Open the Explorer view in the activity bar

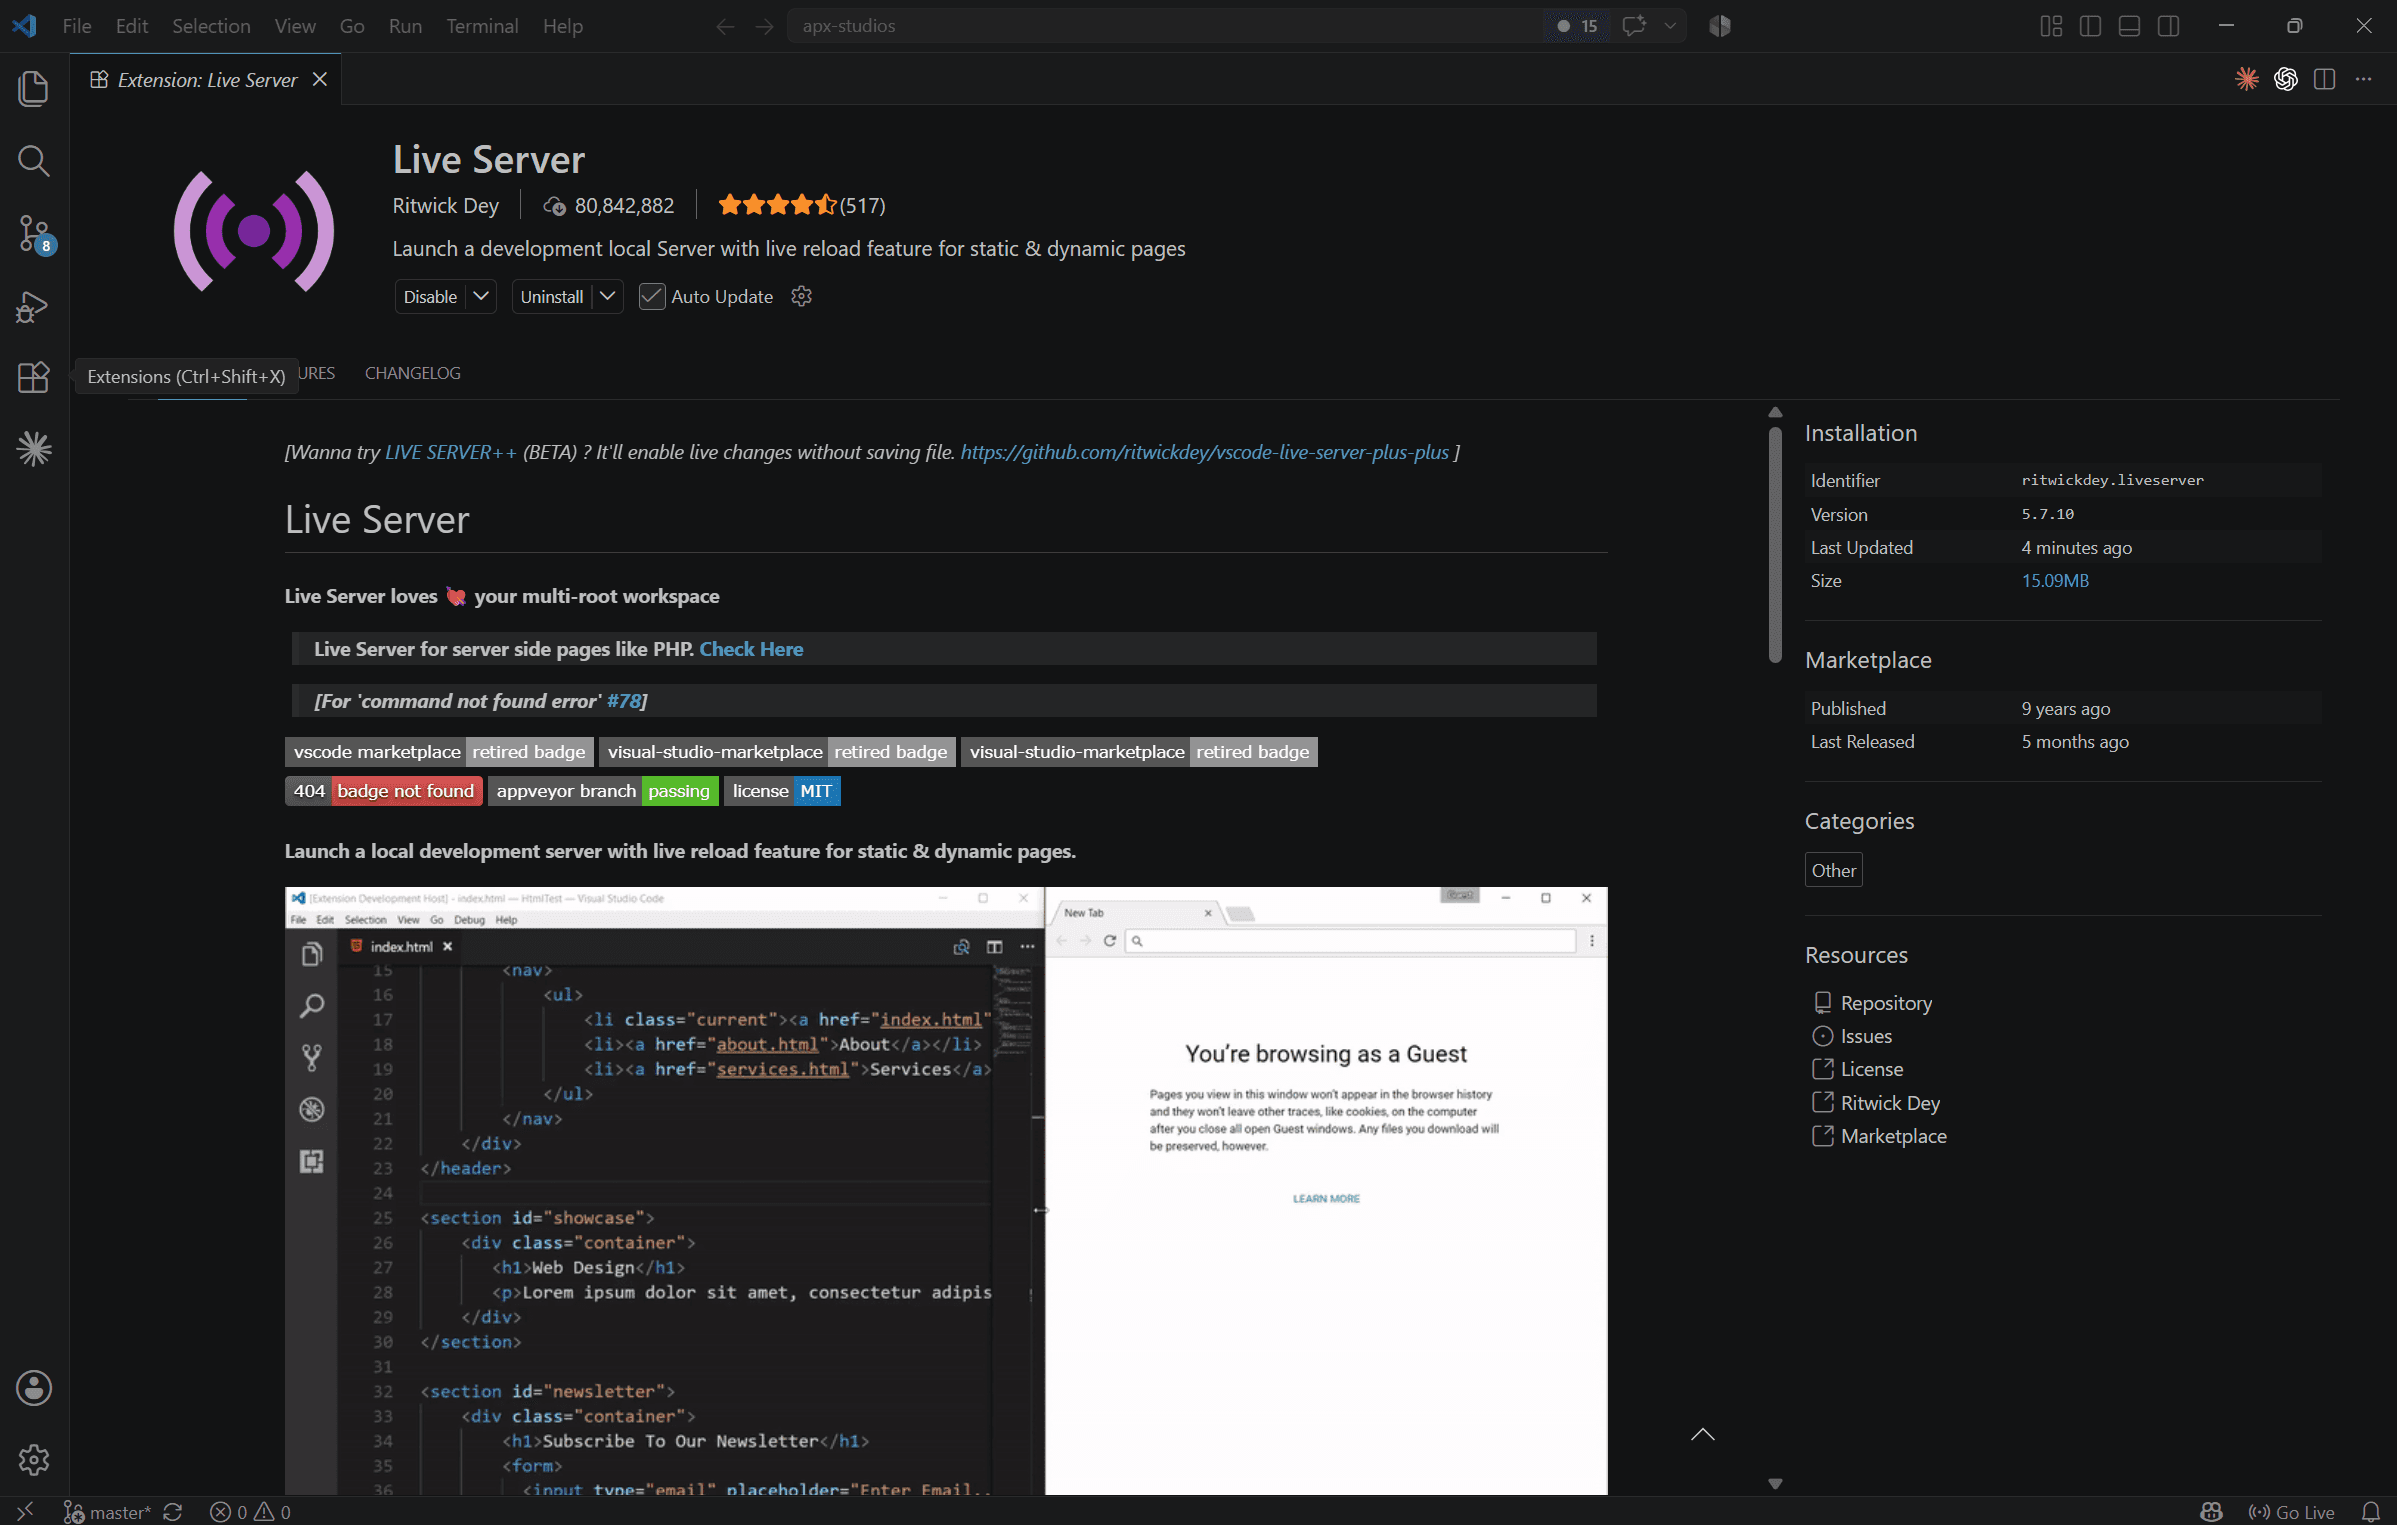pos(34,88)
